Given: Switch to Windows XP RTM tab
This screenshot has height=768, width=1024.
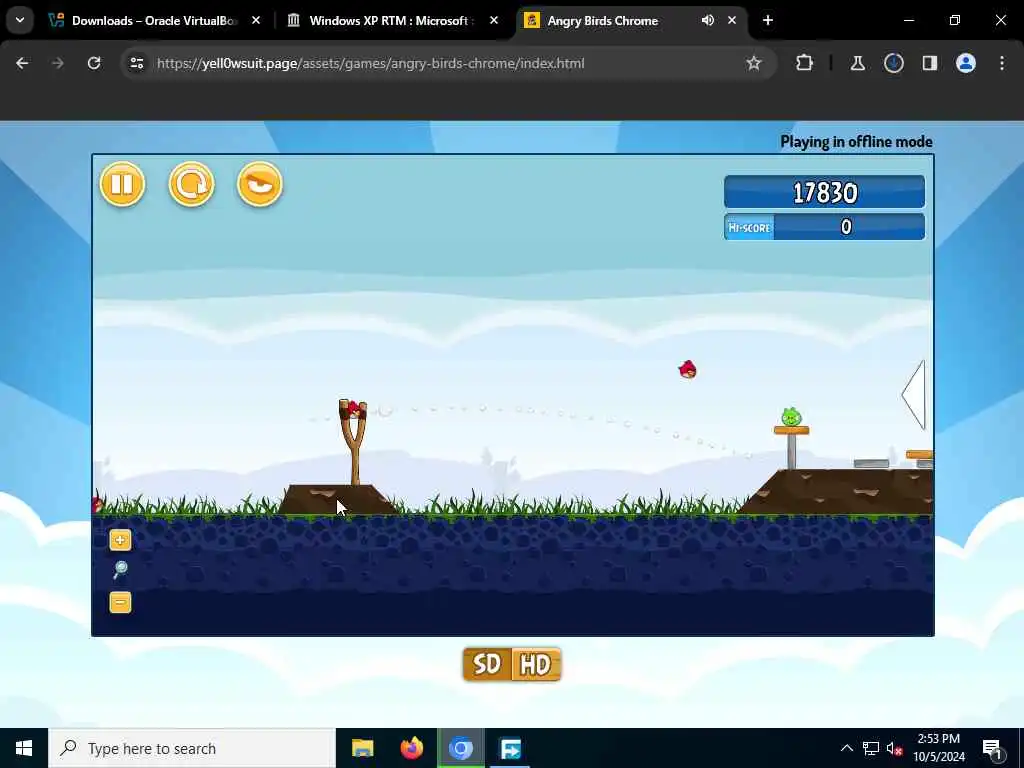Looking at the screenshot, I should pyautogui.click(x=392, y=21).
